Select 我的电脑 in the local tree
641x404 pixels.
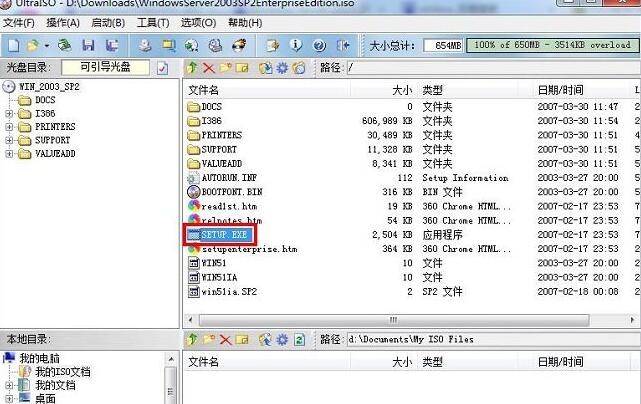pos(39,358)
